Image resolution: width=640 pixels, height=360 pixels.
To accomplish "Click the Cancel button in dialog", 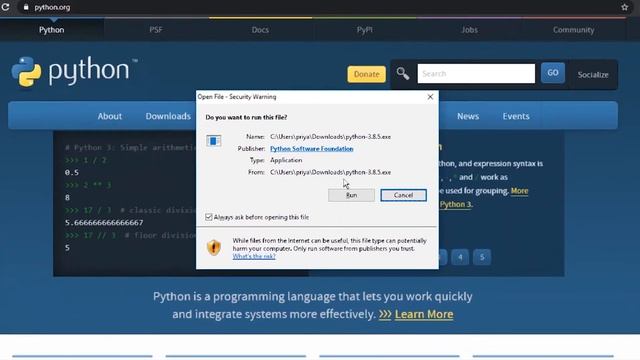I will coord(403,195).
